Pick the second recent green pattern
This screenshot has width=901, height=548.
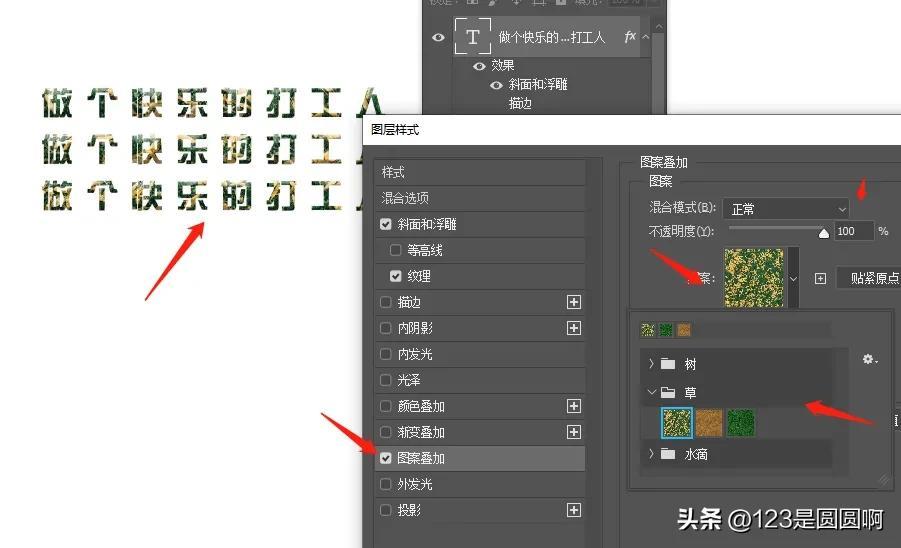[x=665, y=330]
